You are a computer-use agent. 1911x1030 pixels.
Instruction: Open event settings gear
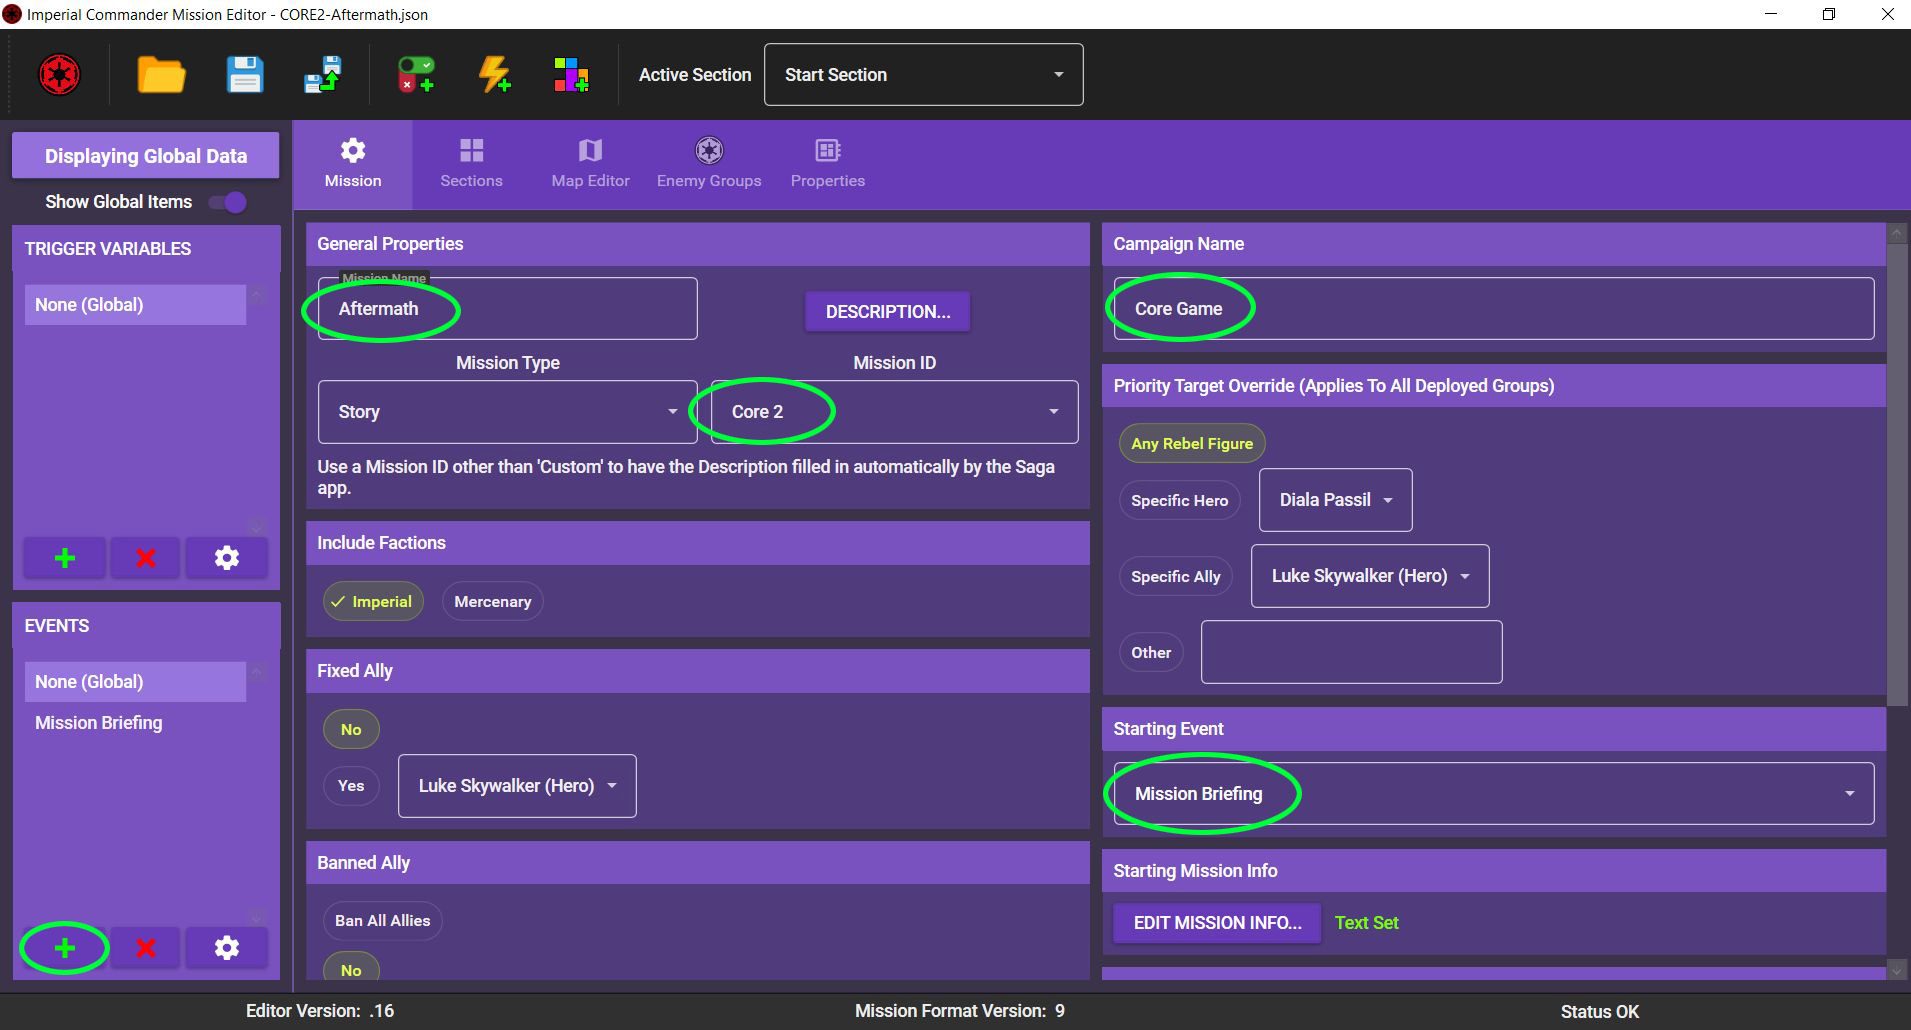tap(227, 948)
